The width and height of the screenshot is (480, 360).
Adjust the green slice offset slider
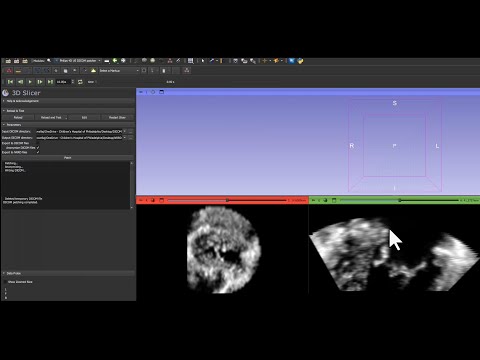click(x=399, y=200)
